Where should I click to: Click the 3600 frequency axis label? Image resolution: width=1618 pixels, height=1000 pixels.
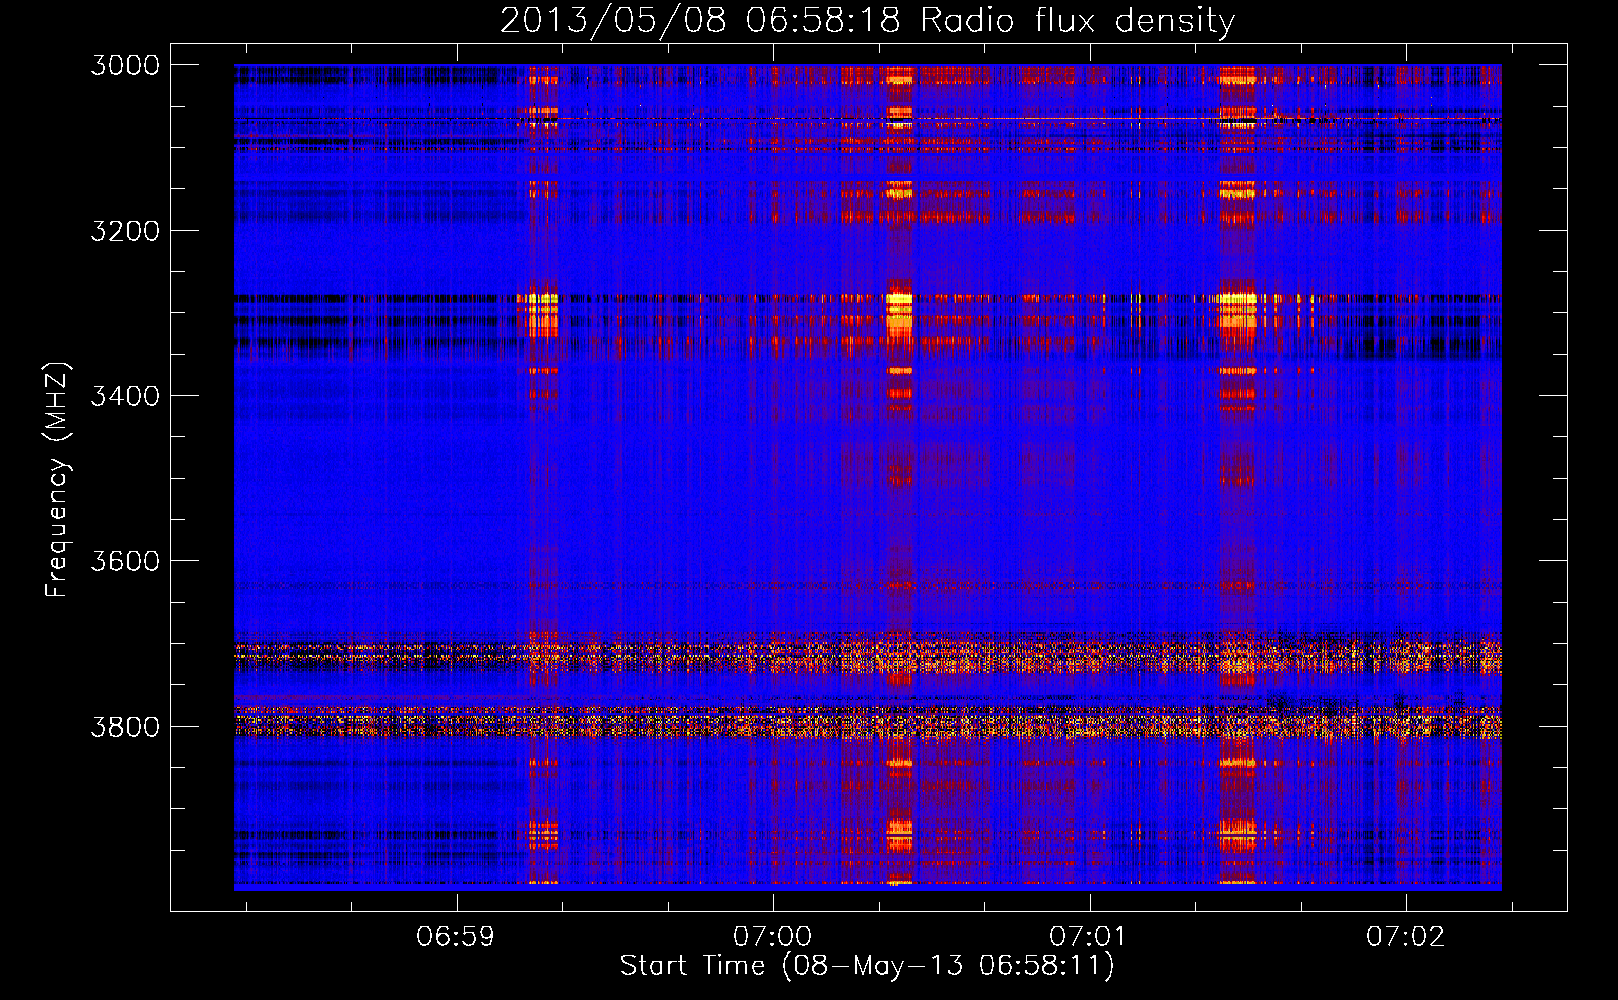pyautogui.click(x=125, y=561)
